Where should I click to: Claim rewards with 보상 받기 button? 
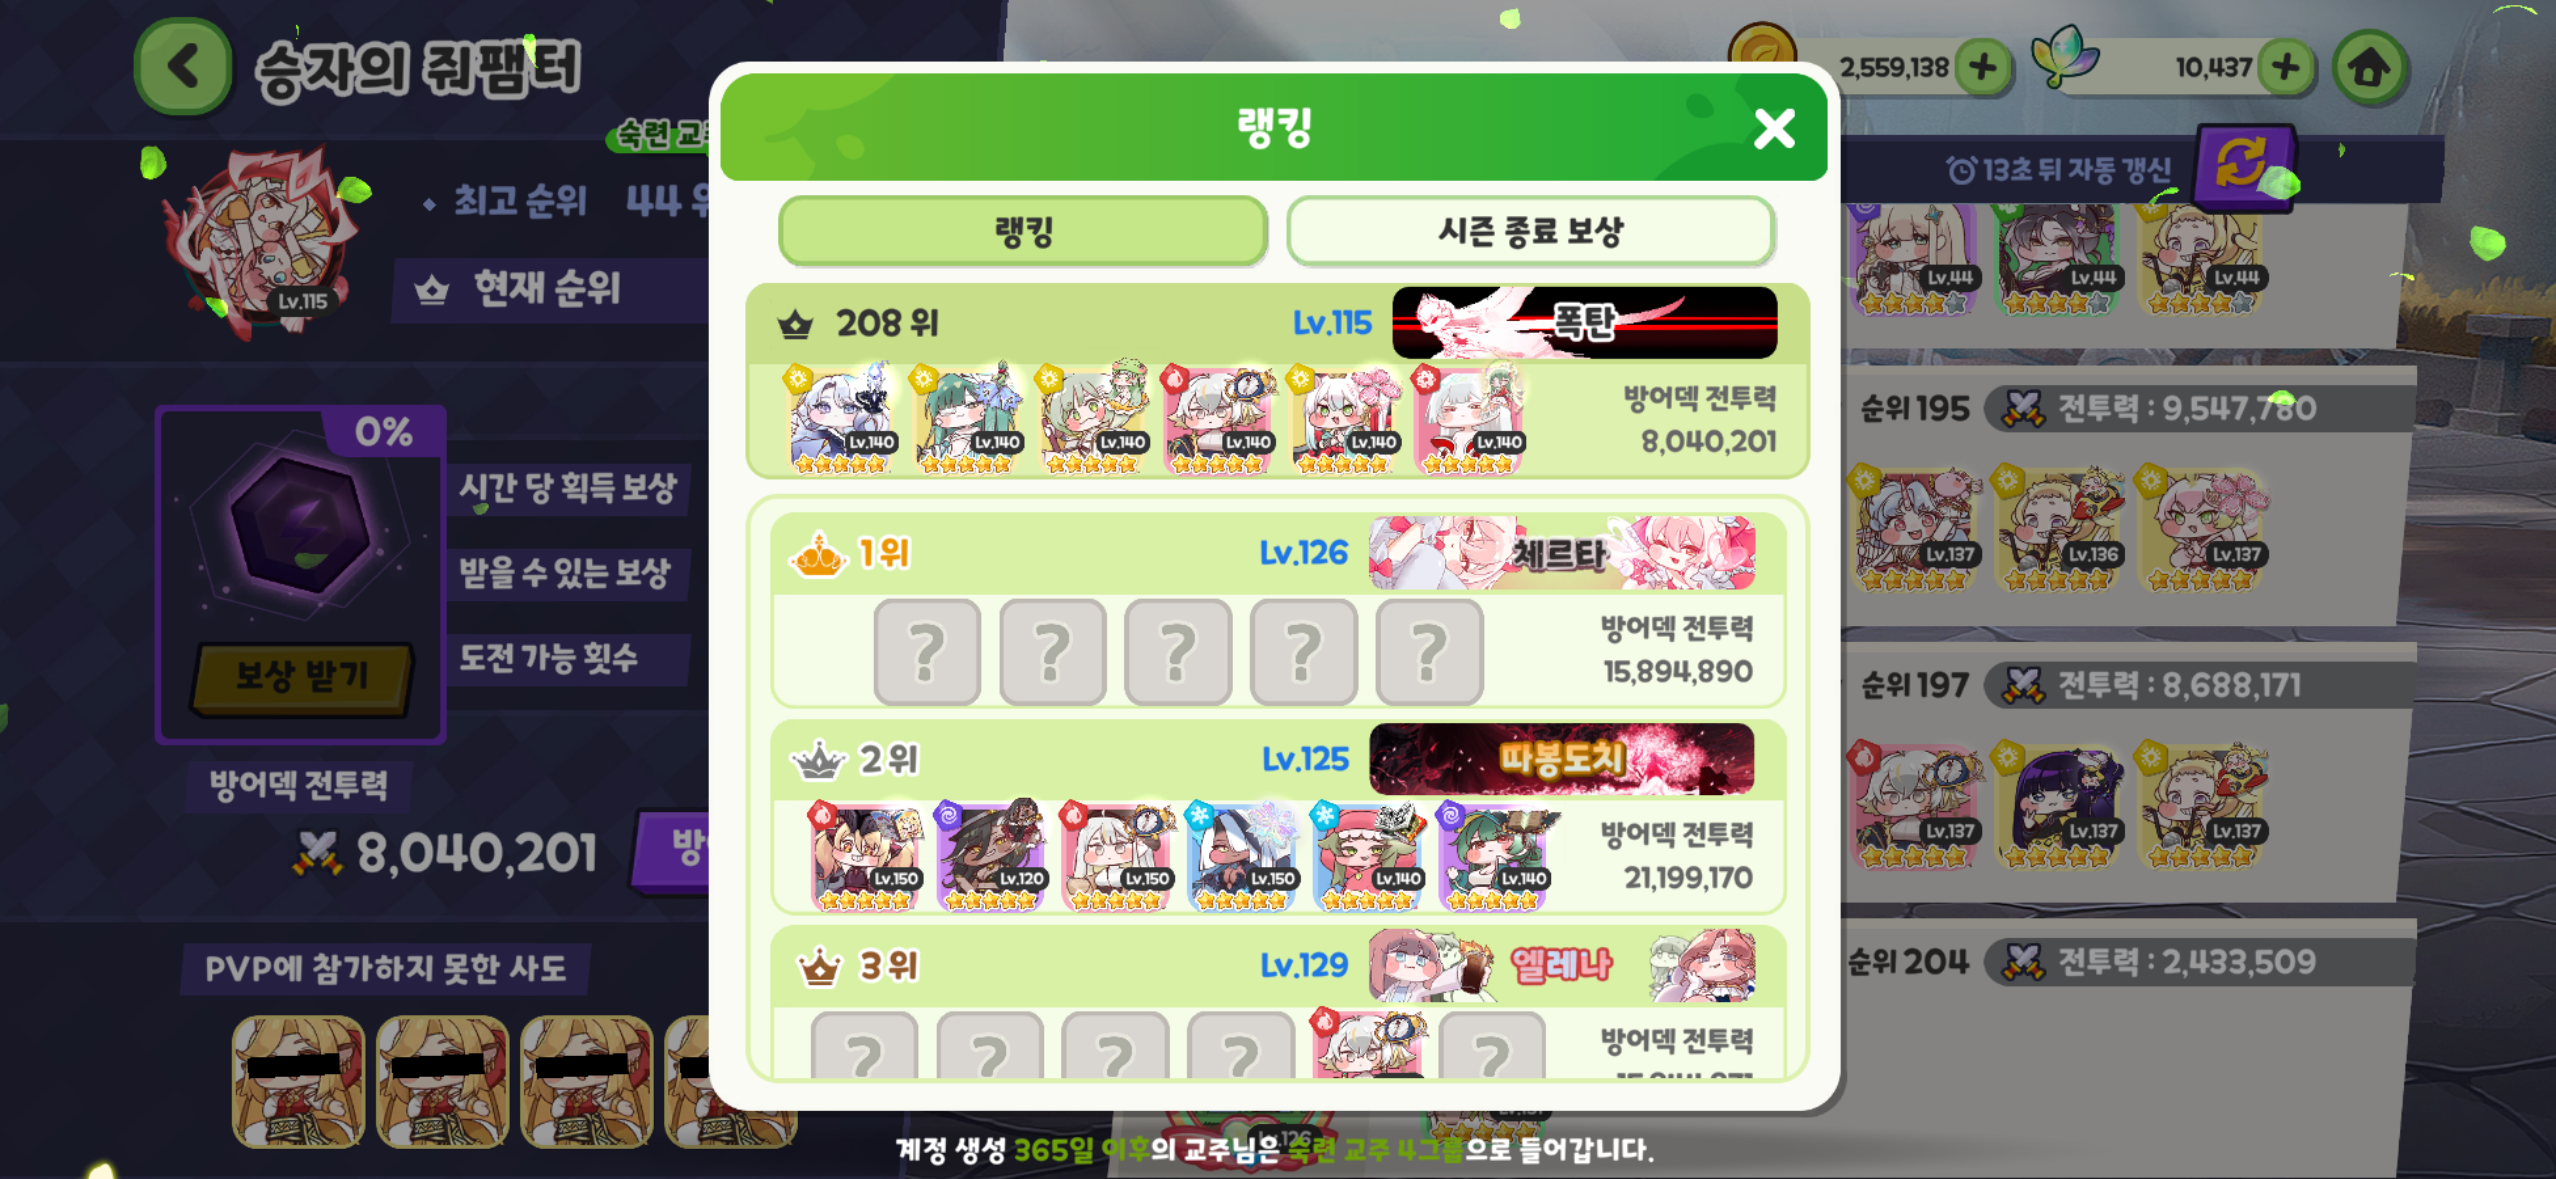301,677
